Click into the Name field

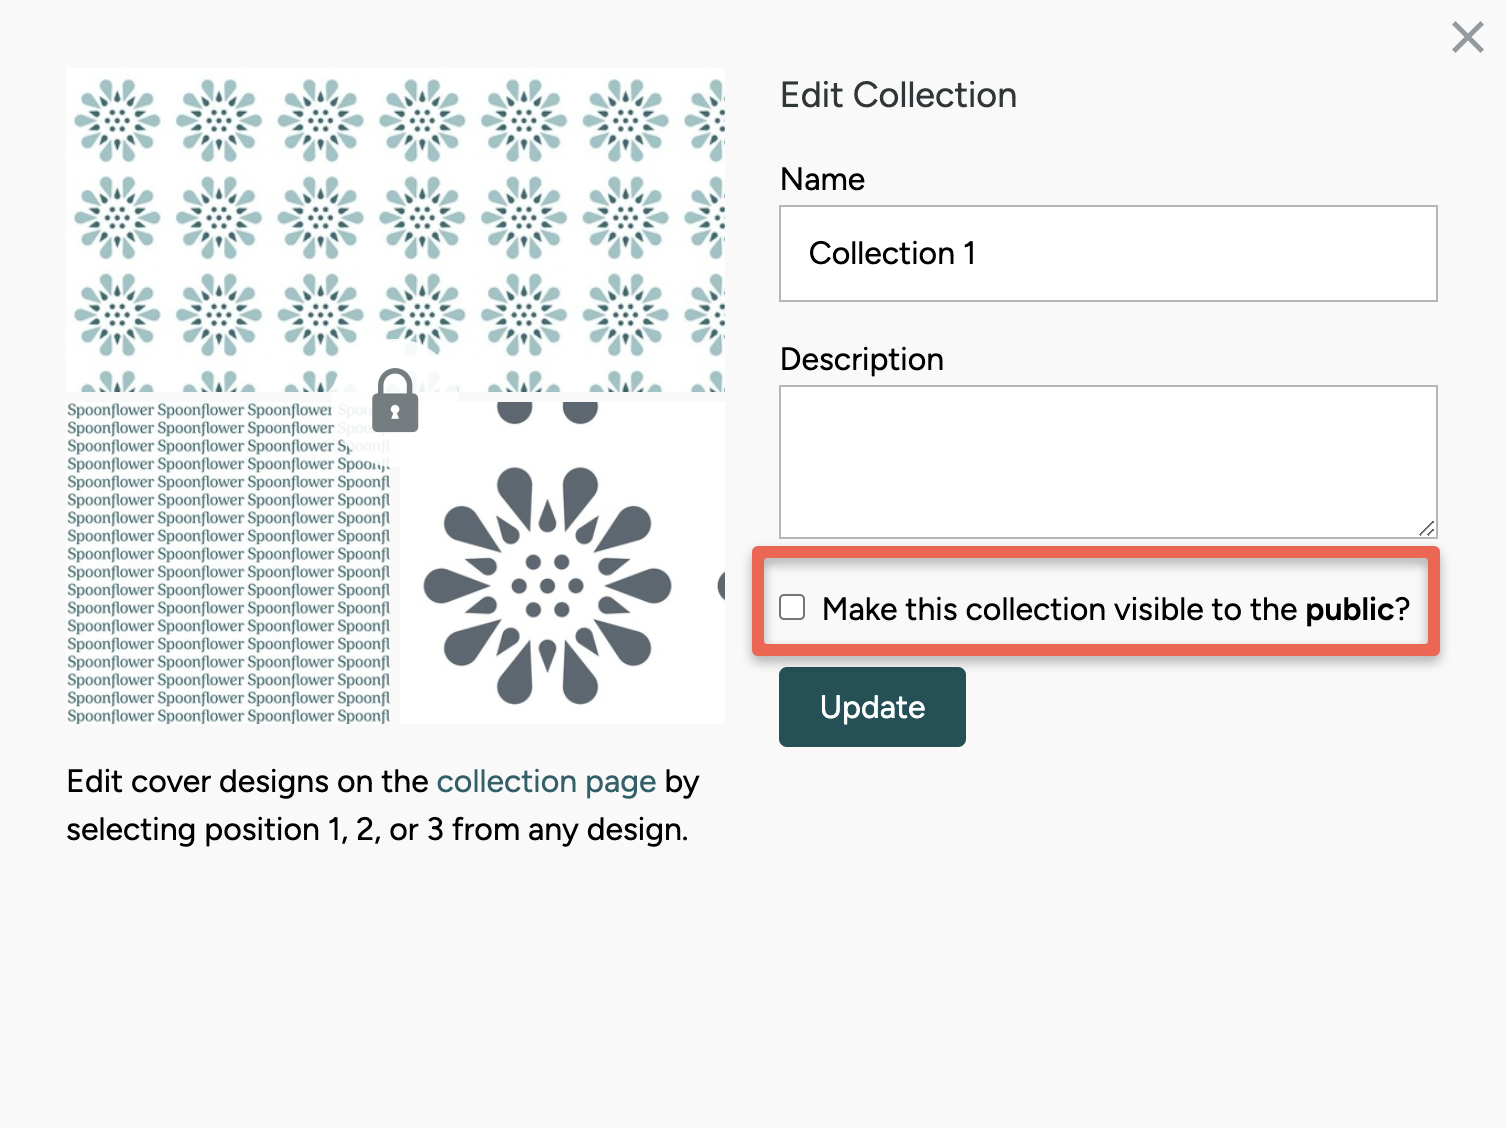point(1107,254)
